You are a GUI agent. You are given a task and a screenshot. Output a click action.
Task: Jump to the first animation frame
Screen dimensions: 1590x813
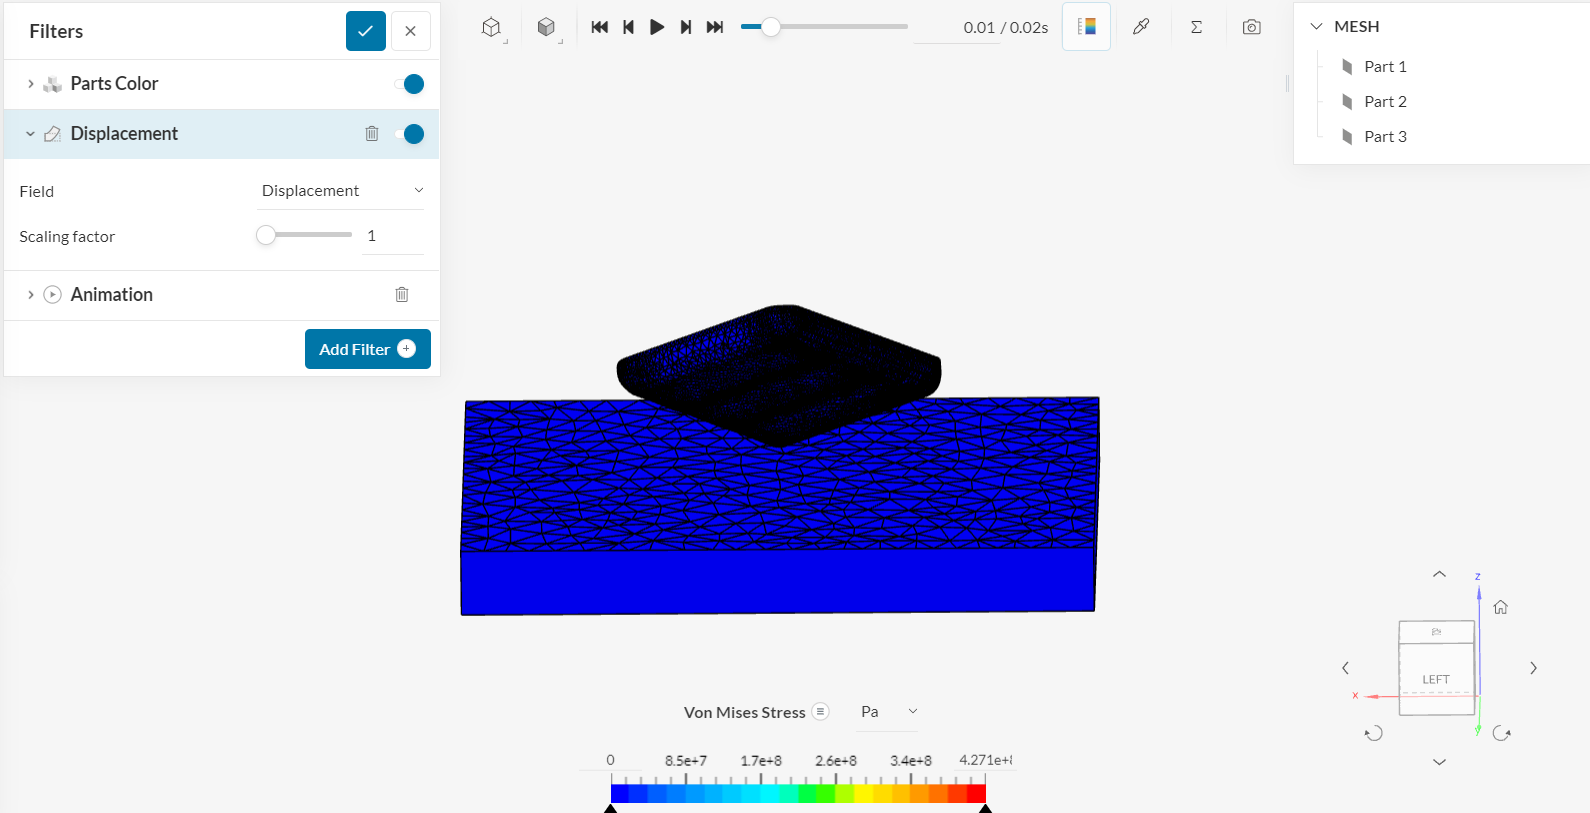pyautogui.click(x=599, y=27)
